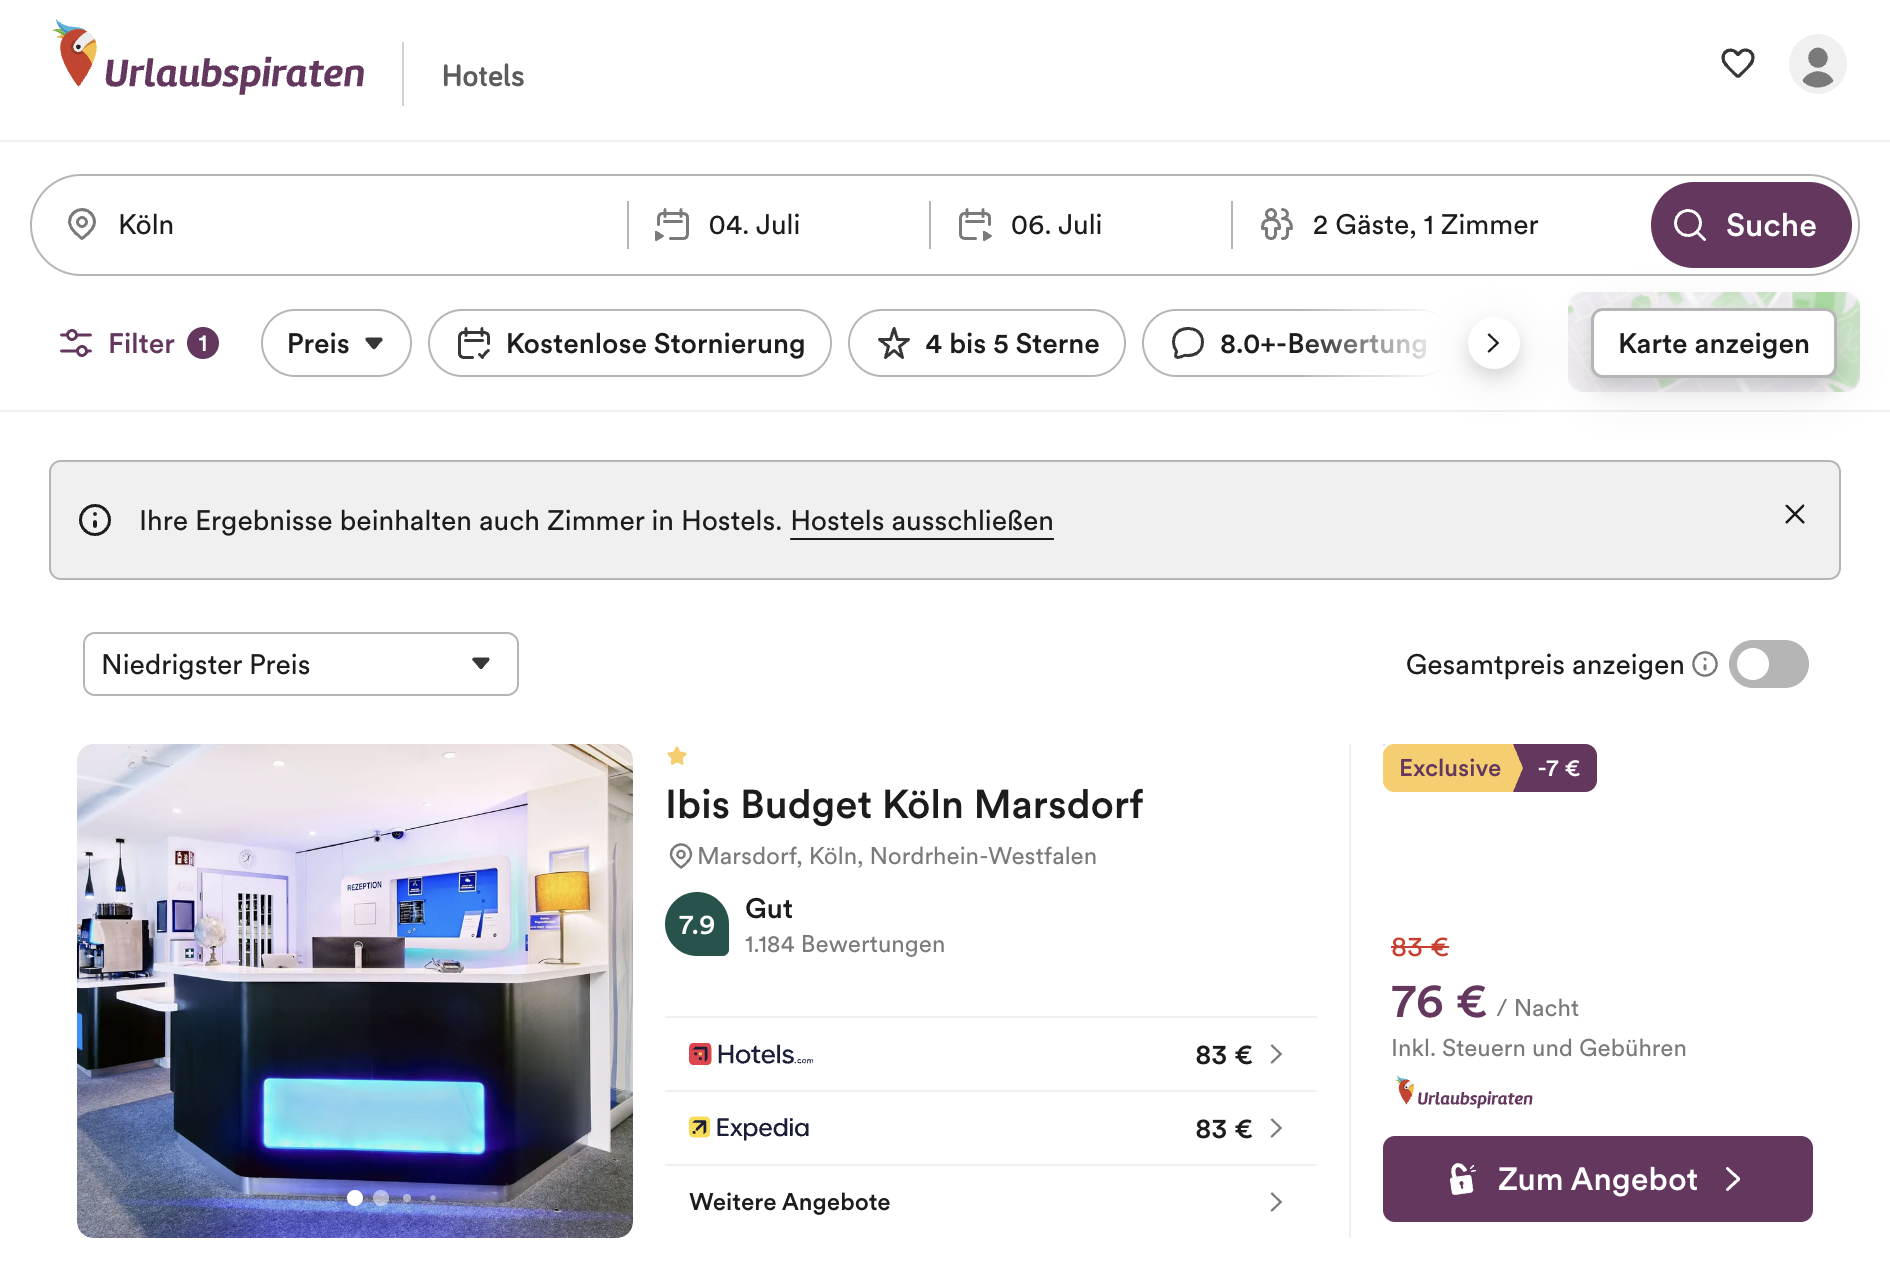Screen dimensions: 1890x1266
Task: Open the Hotels.com 83 € offer chevron
Action: pos(1276,1054)
